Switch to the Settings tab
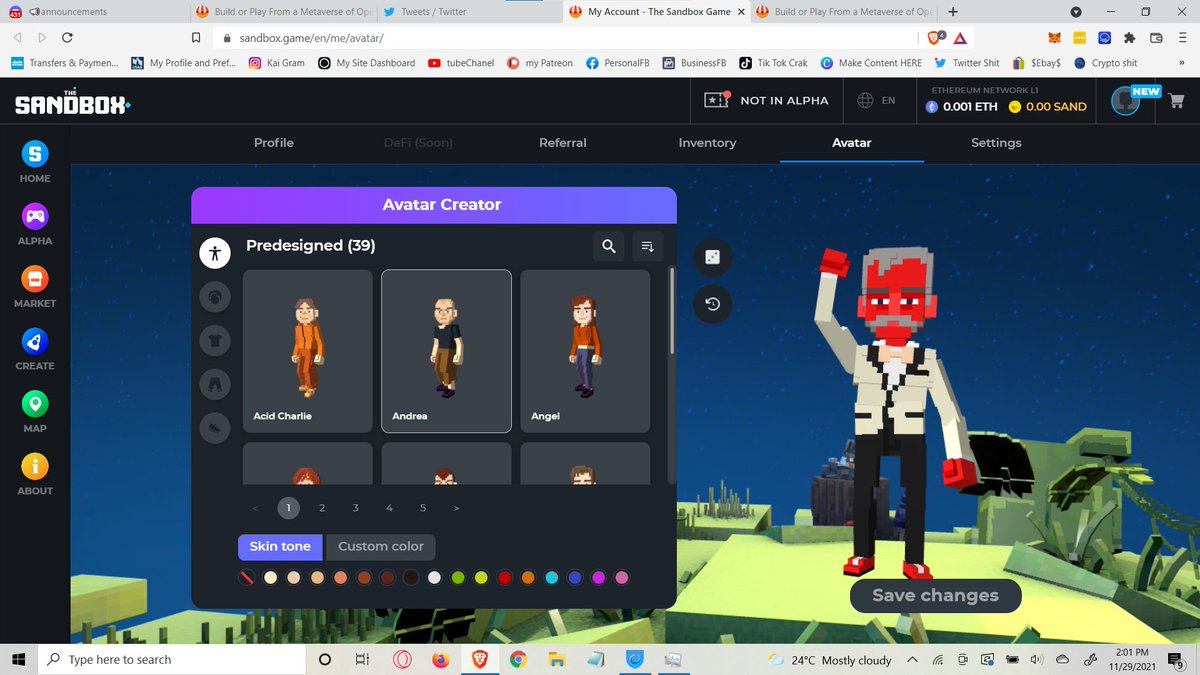The height and width of the screenshot is (675, 1200). coord(996,143)
